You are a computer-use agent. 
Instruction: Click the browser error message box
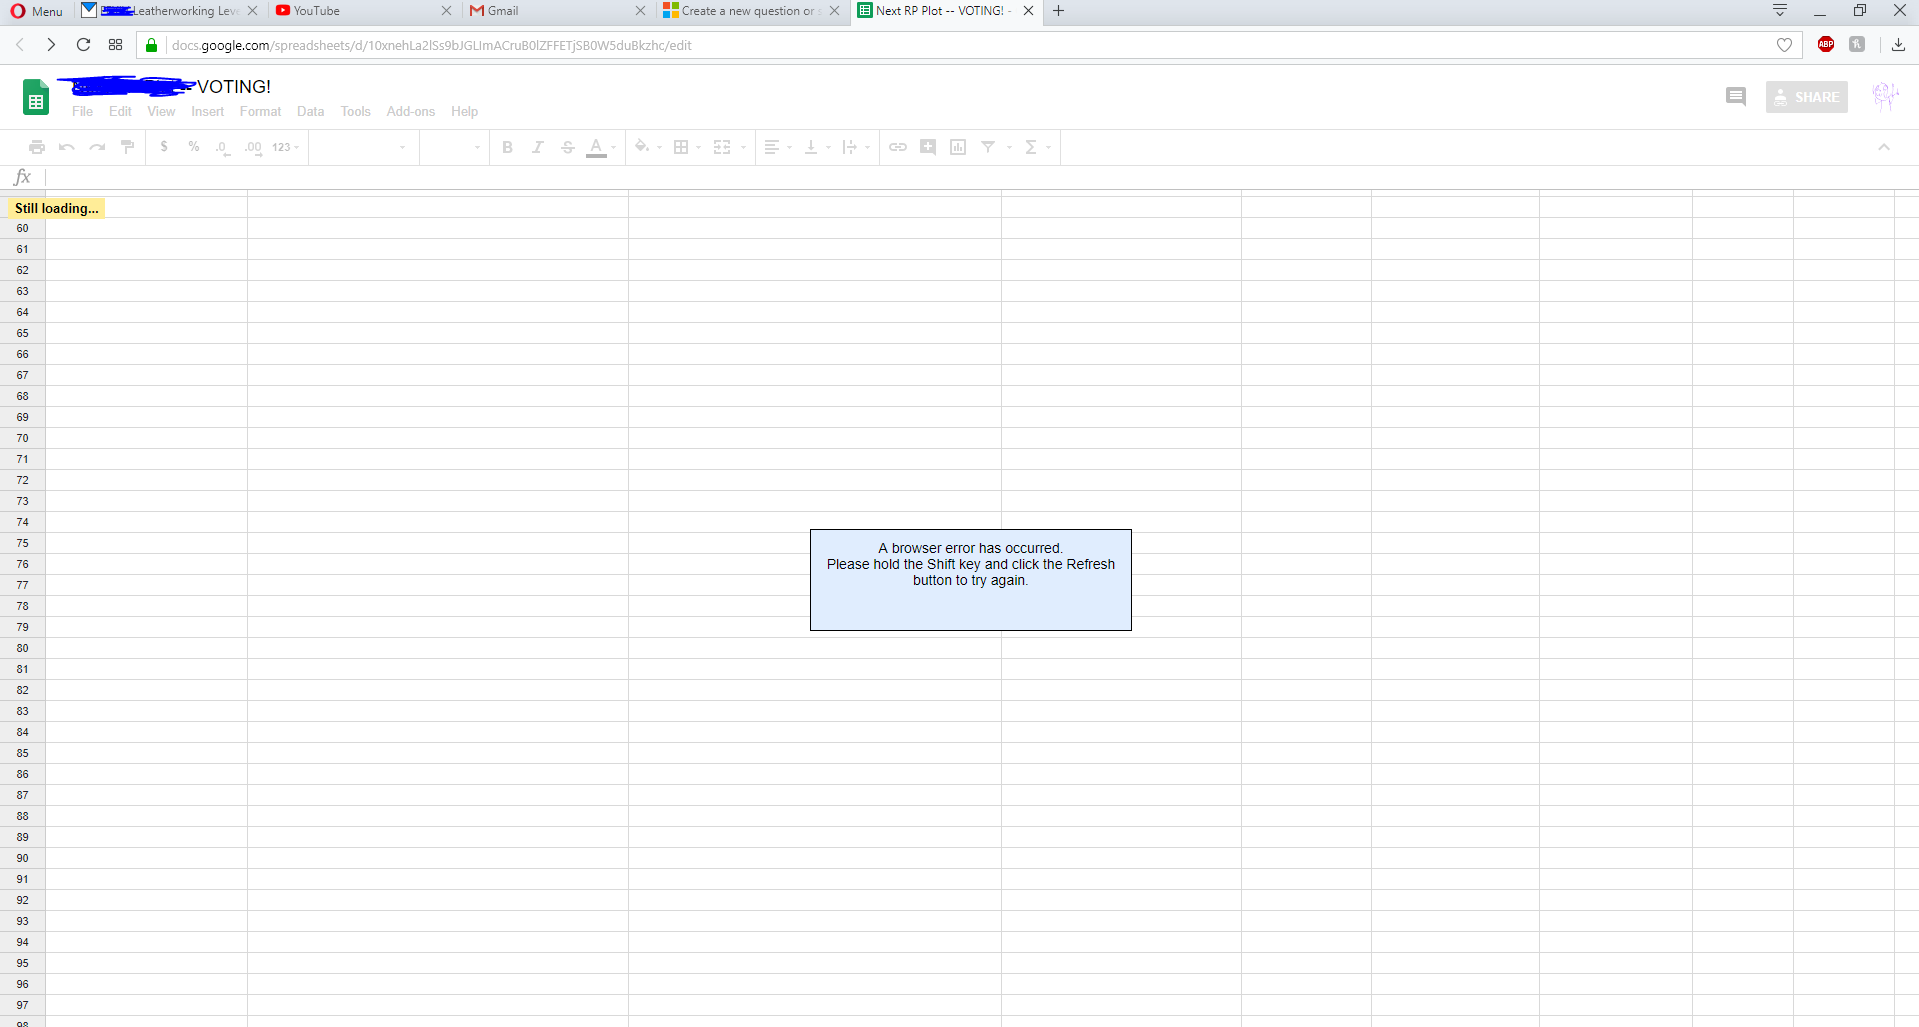click(970, 580)
